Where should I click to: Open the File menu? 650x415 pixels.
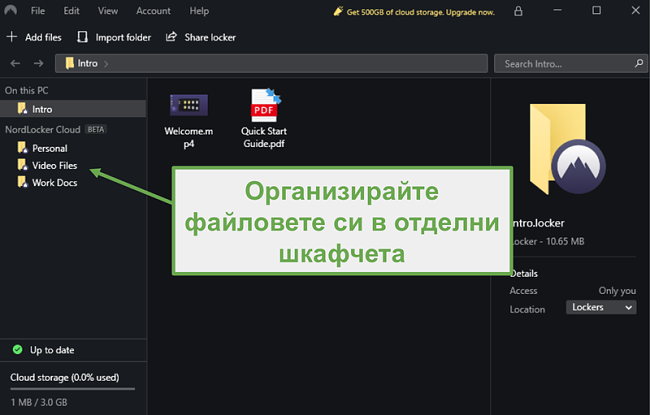click(x=37, y=11)
